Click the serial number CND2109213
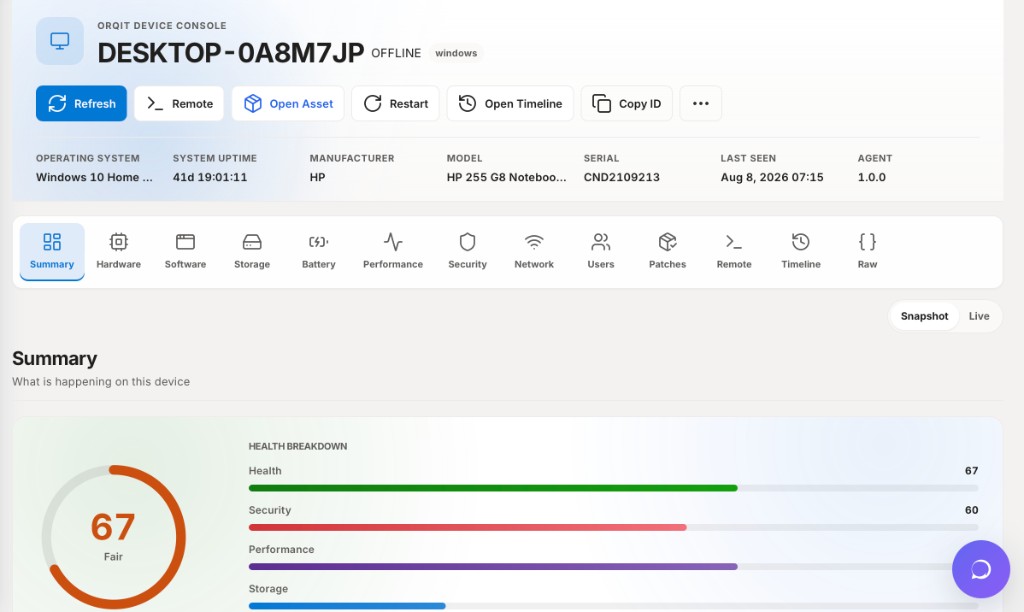Screen dimensions: 1024x612 (622, 177)
